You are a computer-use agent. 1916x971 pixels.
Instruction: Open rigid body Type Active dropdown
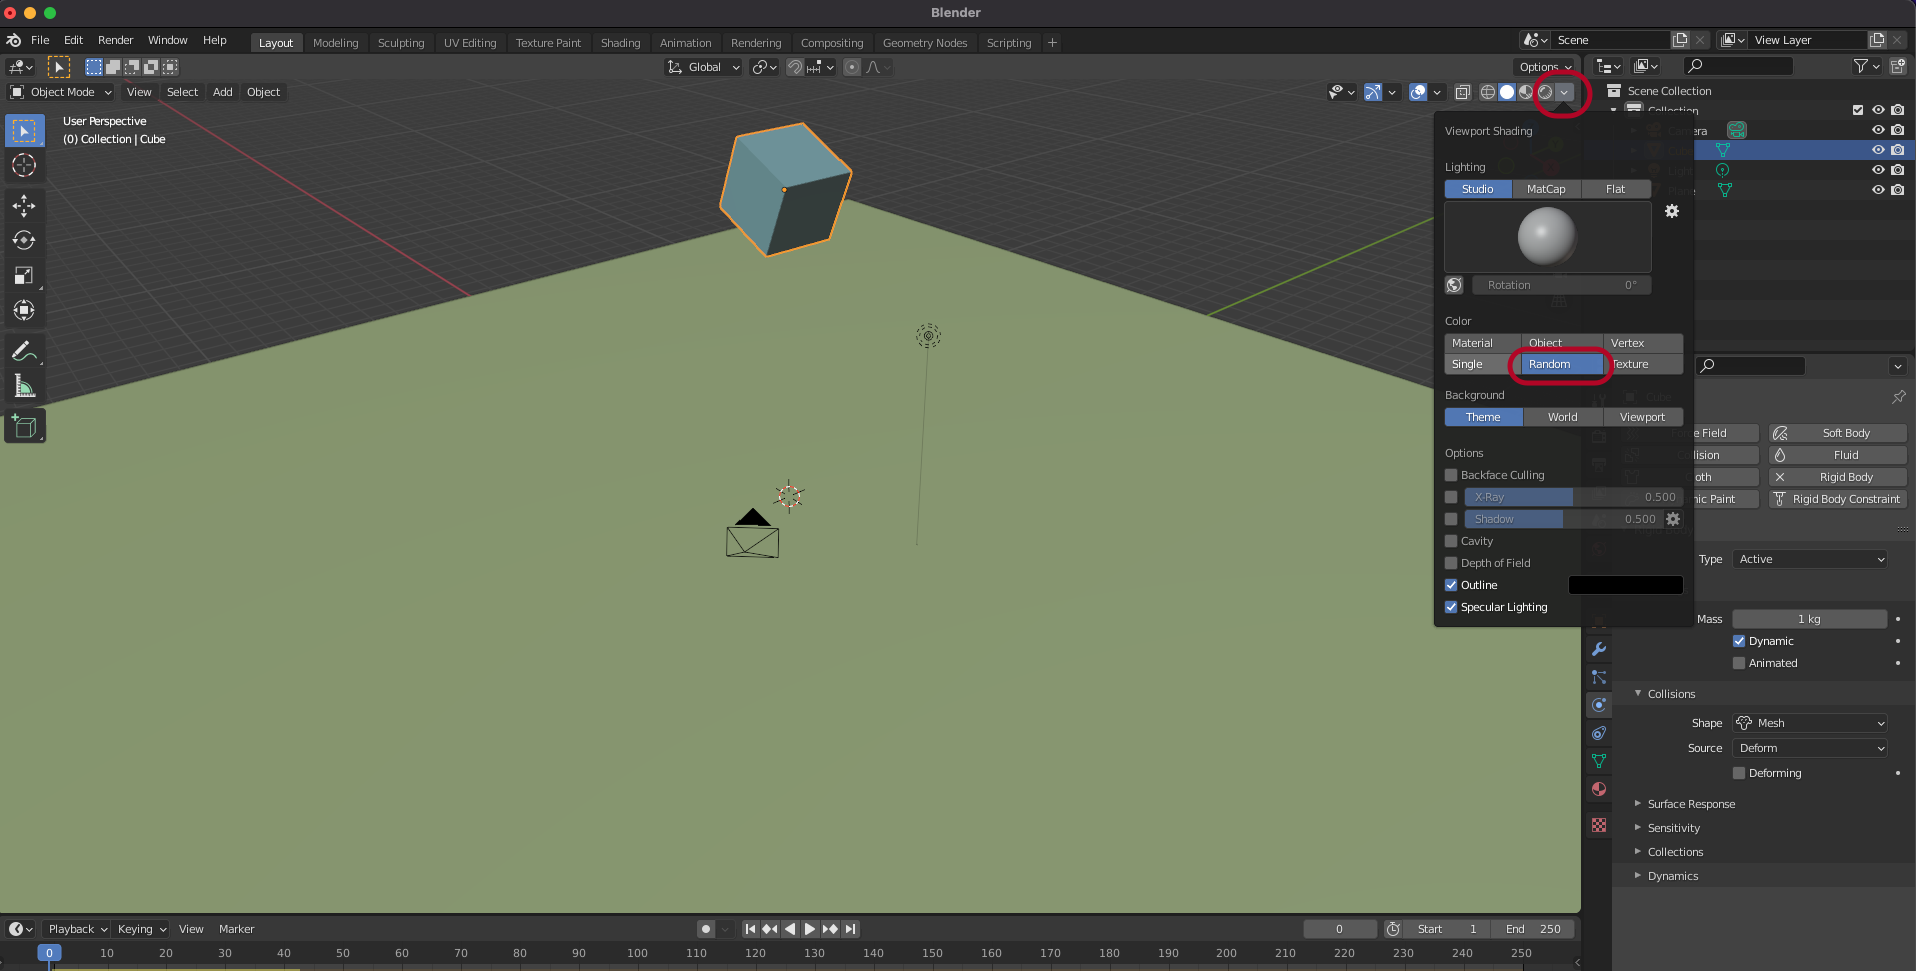[x=1811, y=559]
